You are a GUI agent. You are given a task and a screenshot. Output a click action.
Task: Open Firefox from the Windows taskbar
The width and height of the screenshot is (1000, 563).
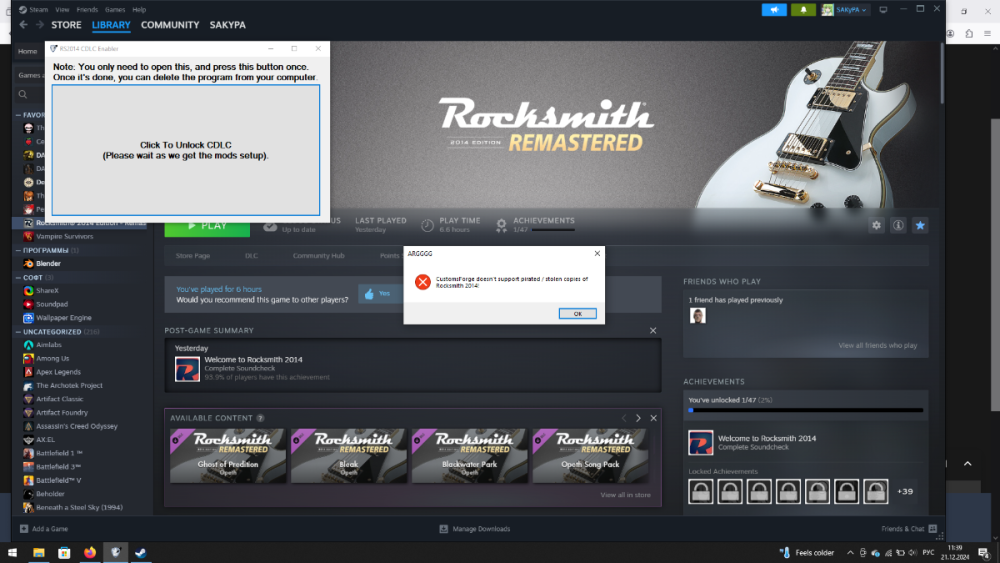coord(90,552)
